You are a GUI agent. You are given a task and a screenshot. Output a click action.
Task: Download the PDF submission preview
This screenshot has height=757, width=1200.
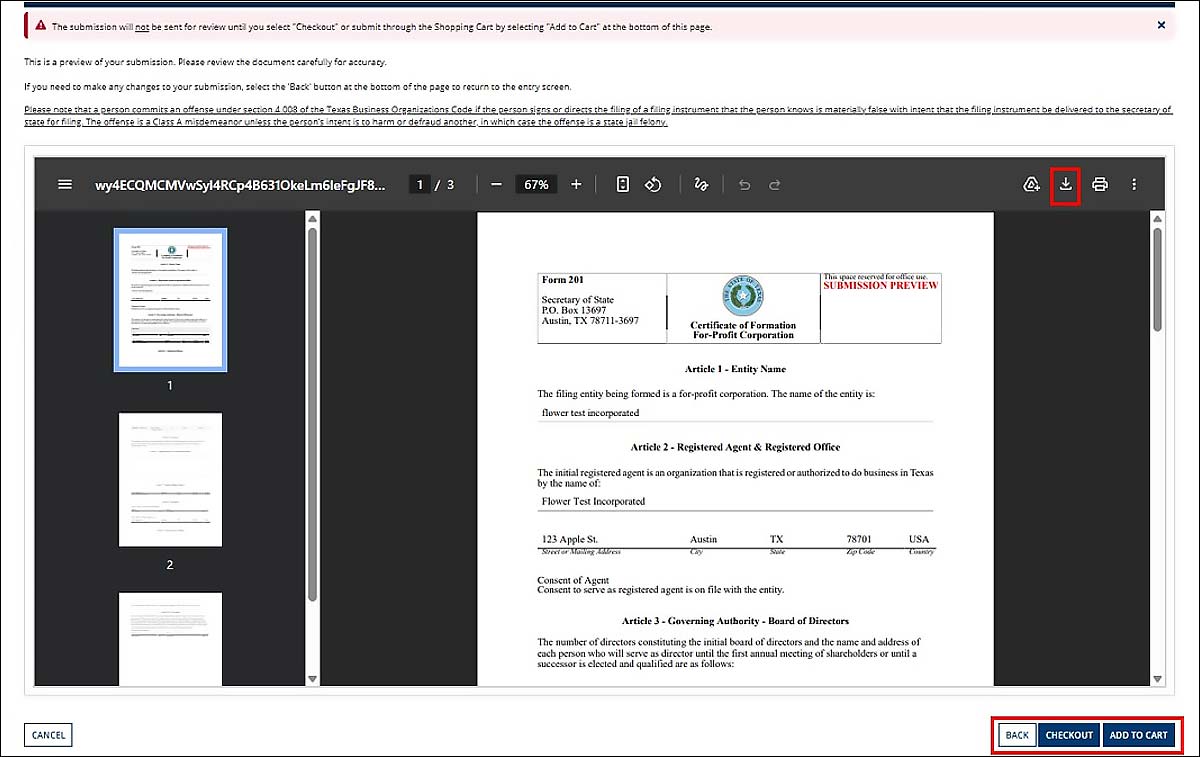(x=1066, y=185)
